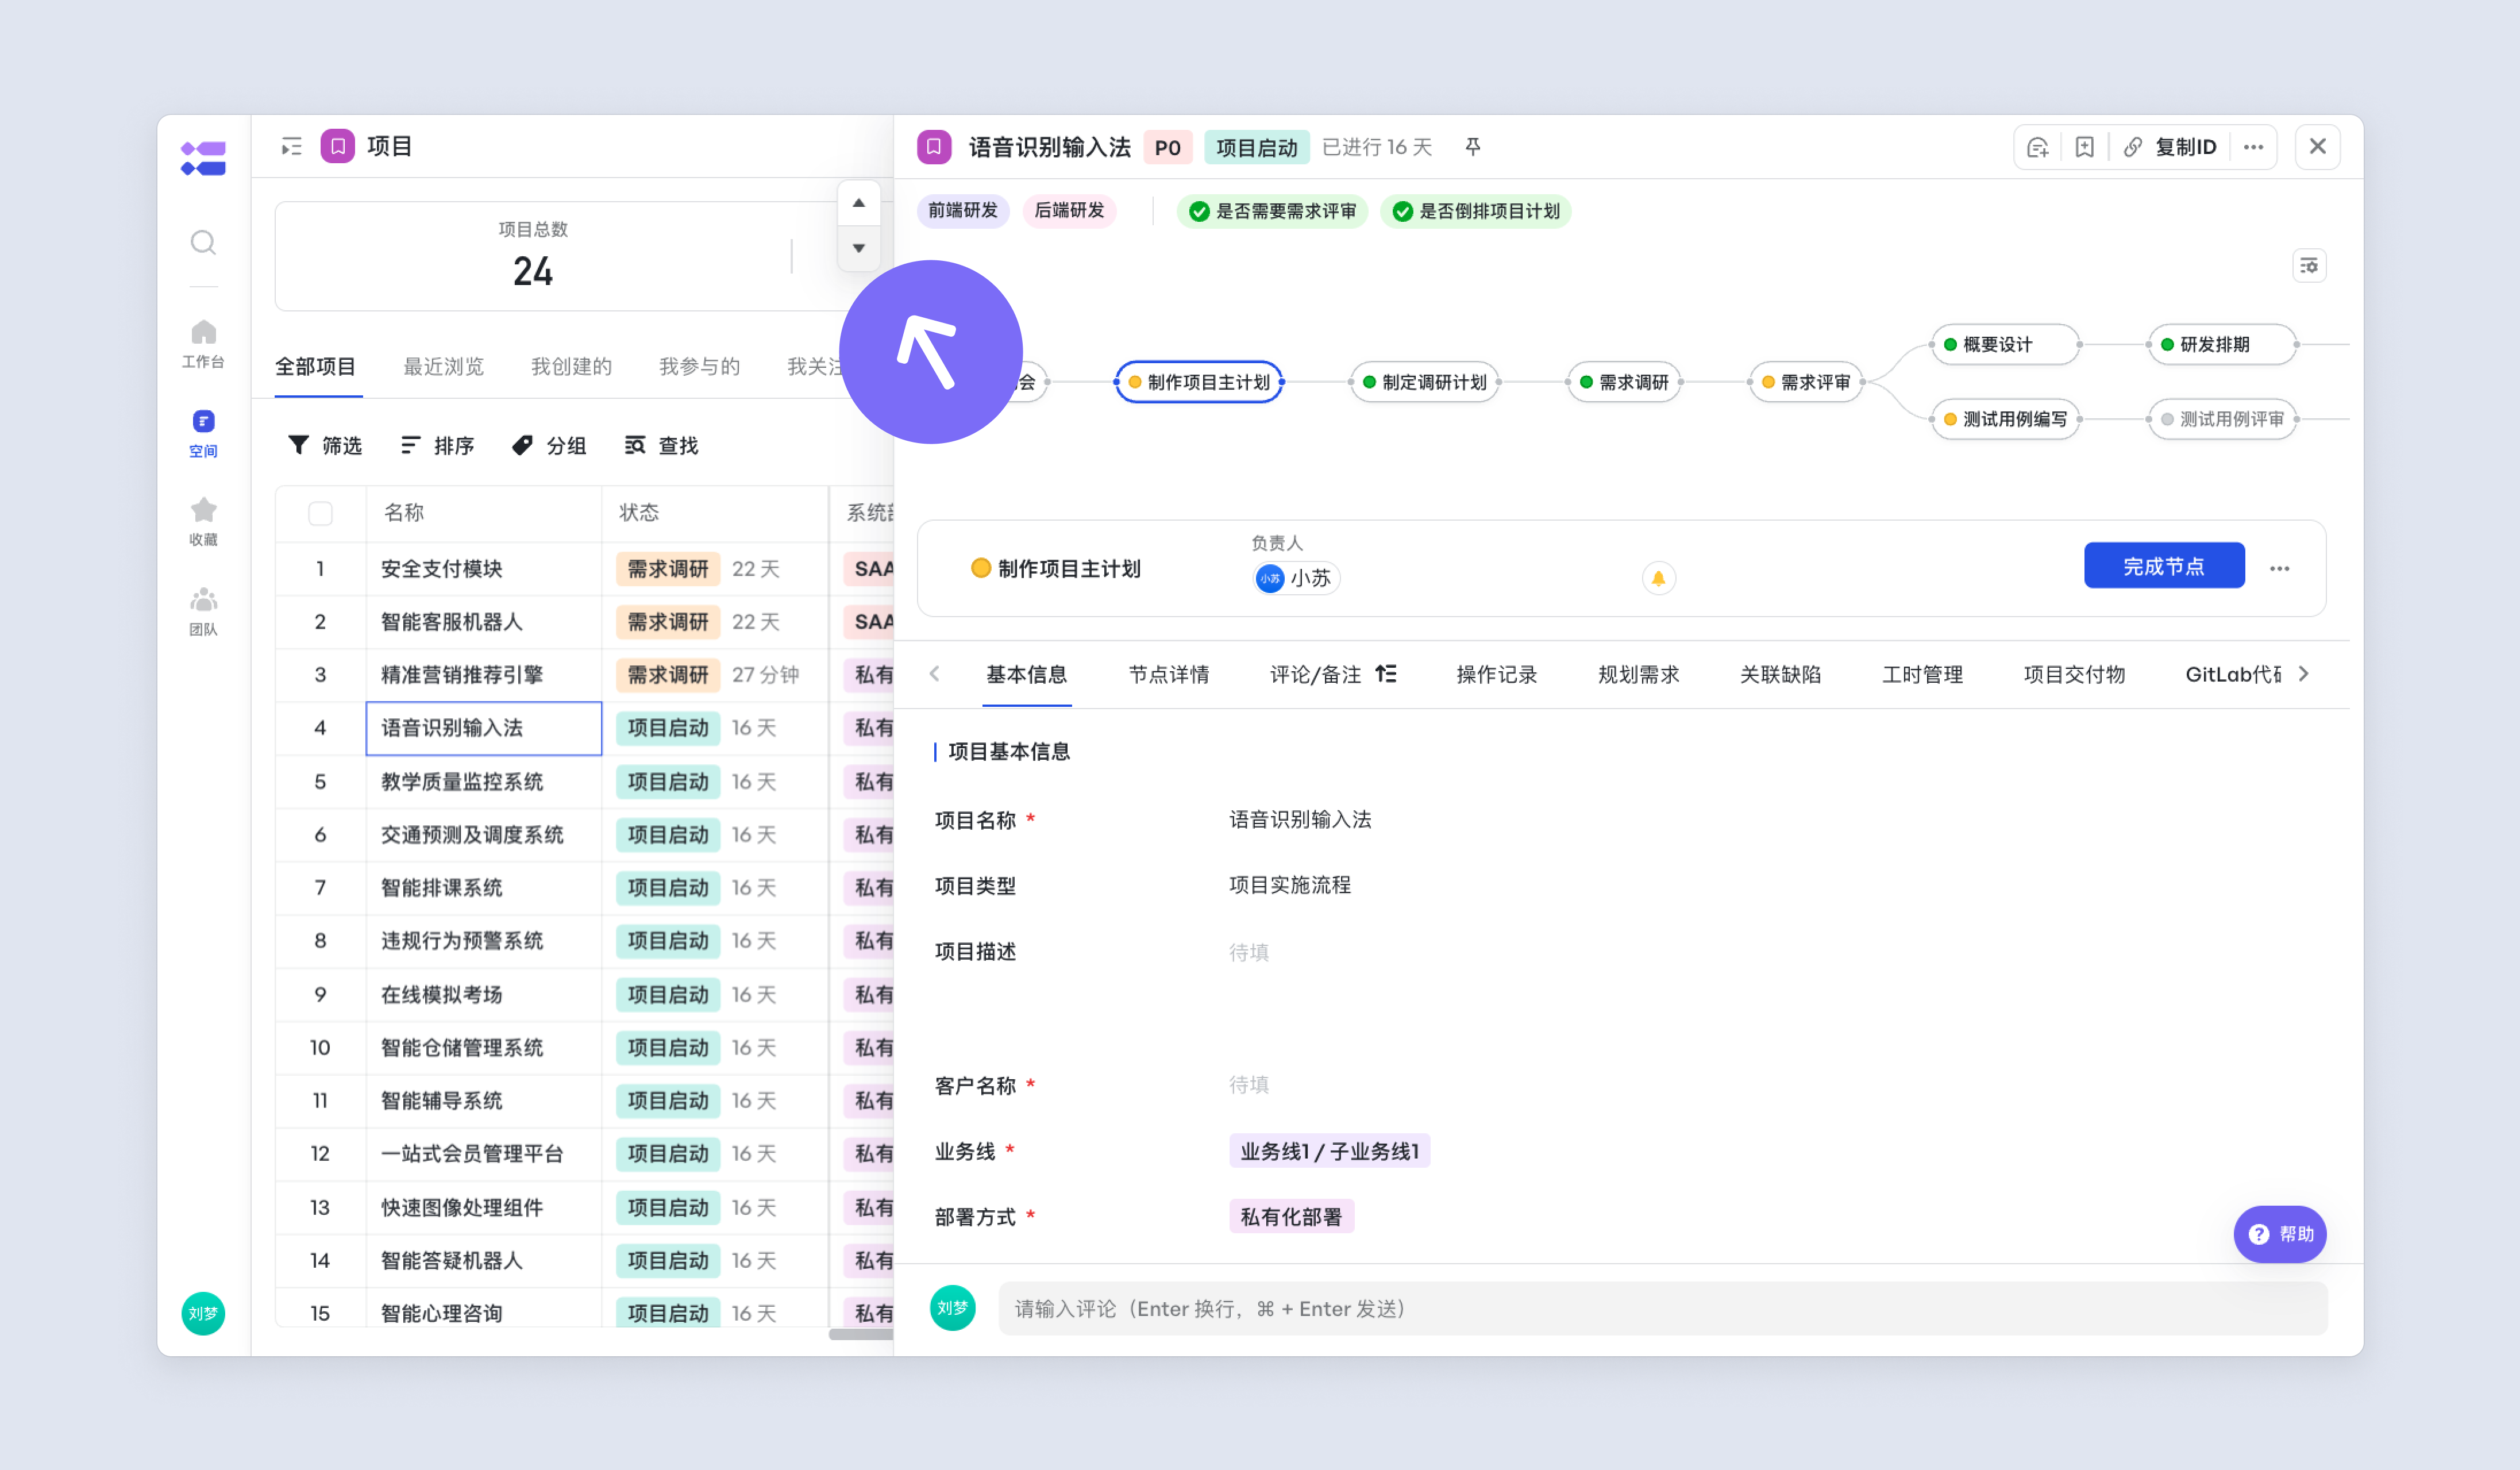The image size is (2520, 1470).
Task: Click the 项目描述 待填 field
Action: pos(1249,952)
